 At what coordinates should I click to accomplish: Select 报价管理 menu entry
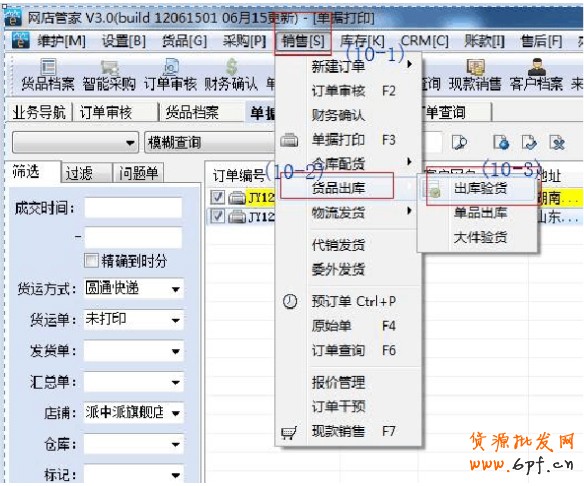(338, 383)
